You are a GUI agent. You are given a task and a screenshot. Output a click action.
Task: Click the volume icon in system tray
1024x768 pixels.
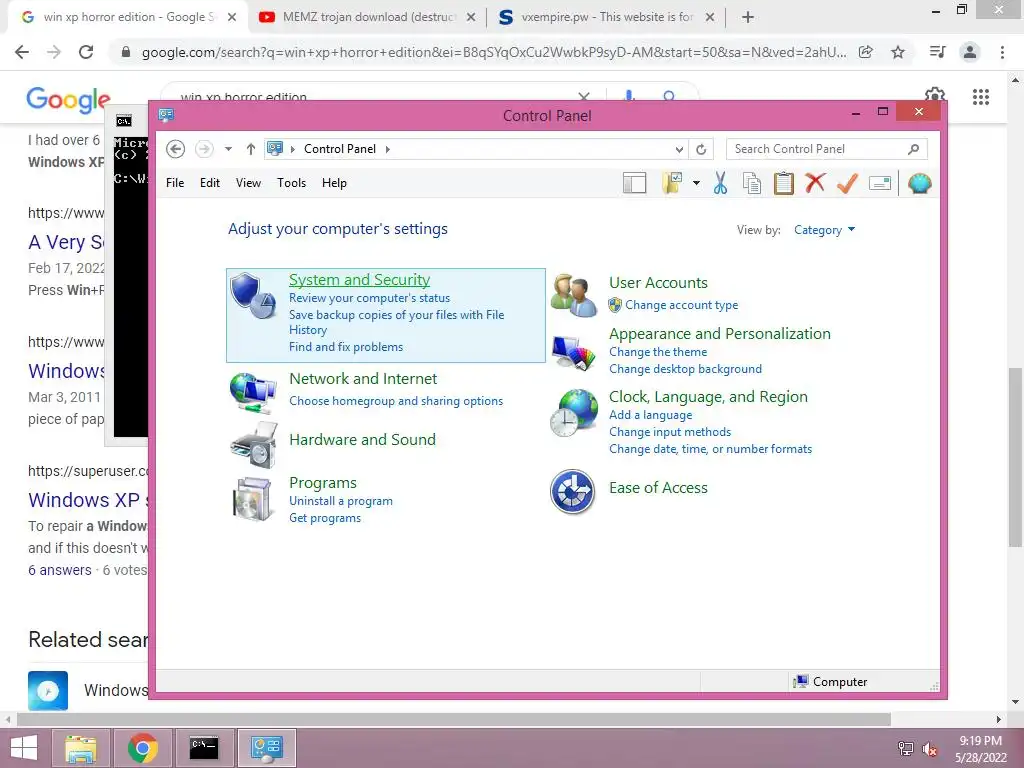coord(930,749)
